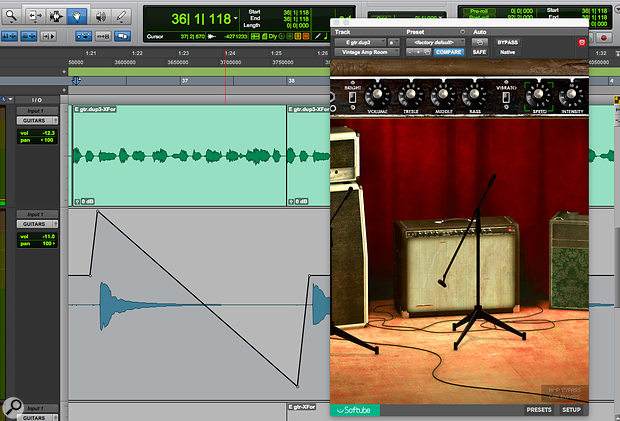Open plug-in automation enable dialog icon
The height and width of the screenshot is (421, 620).
(x=480, y=42)
